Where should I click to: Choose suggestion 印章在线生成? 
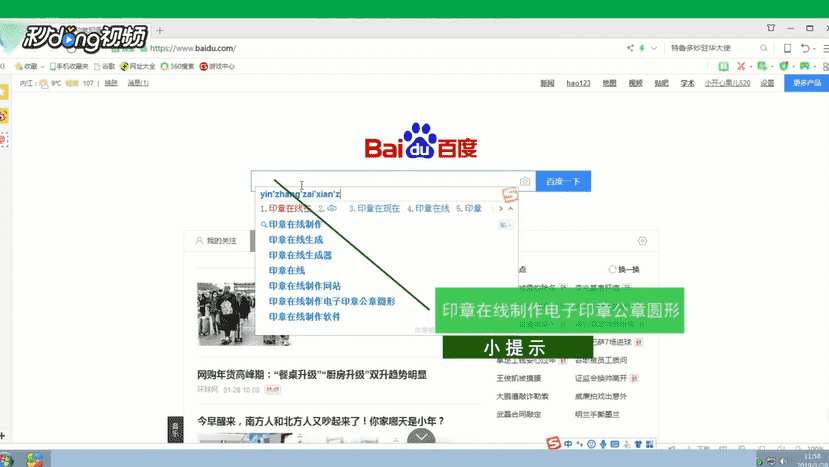pos(296,240)
